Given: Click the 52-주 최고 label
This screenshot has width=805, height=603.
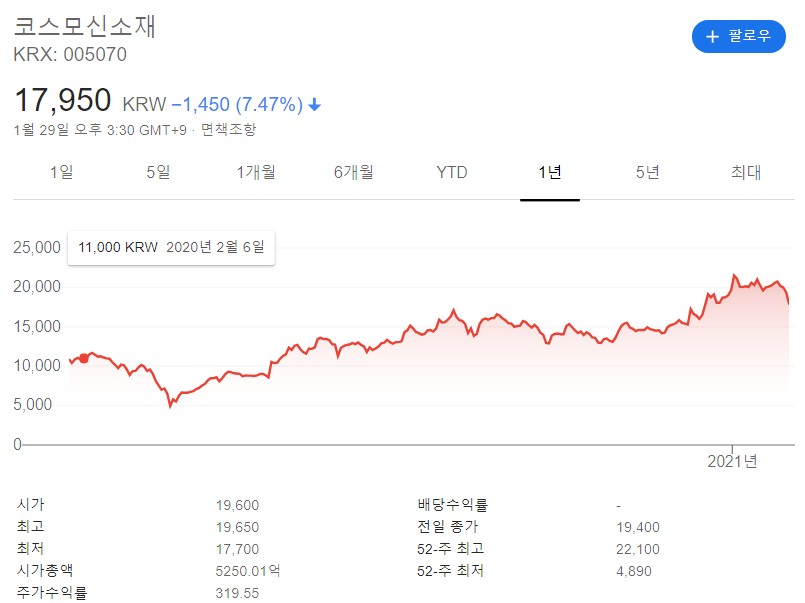Looking at the screenshot, I should click(450, 549).
